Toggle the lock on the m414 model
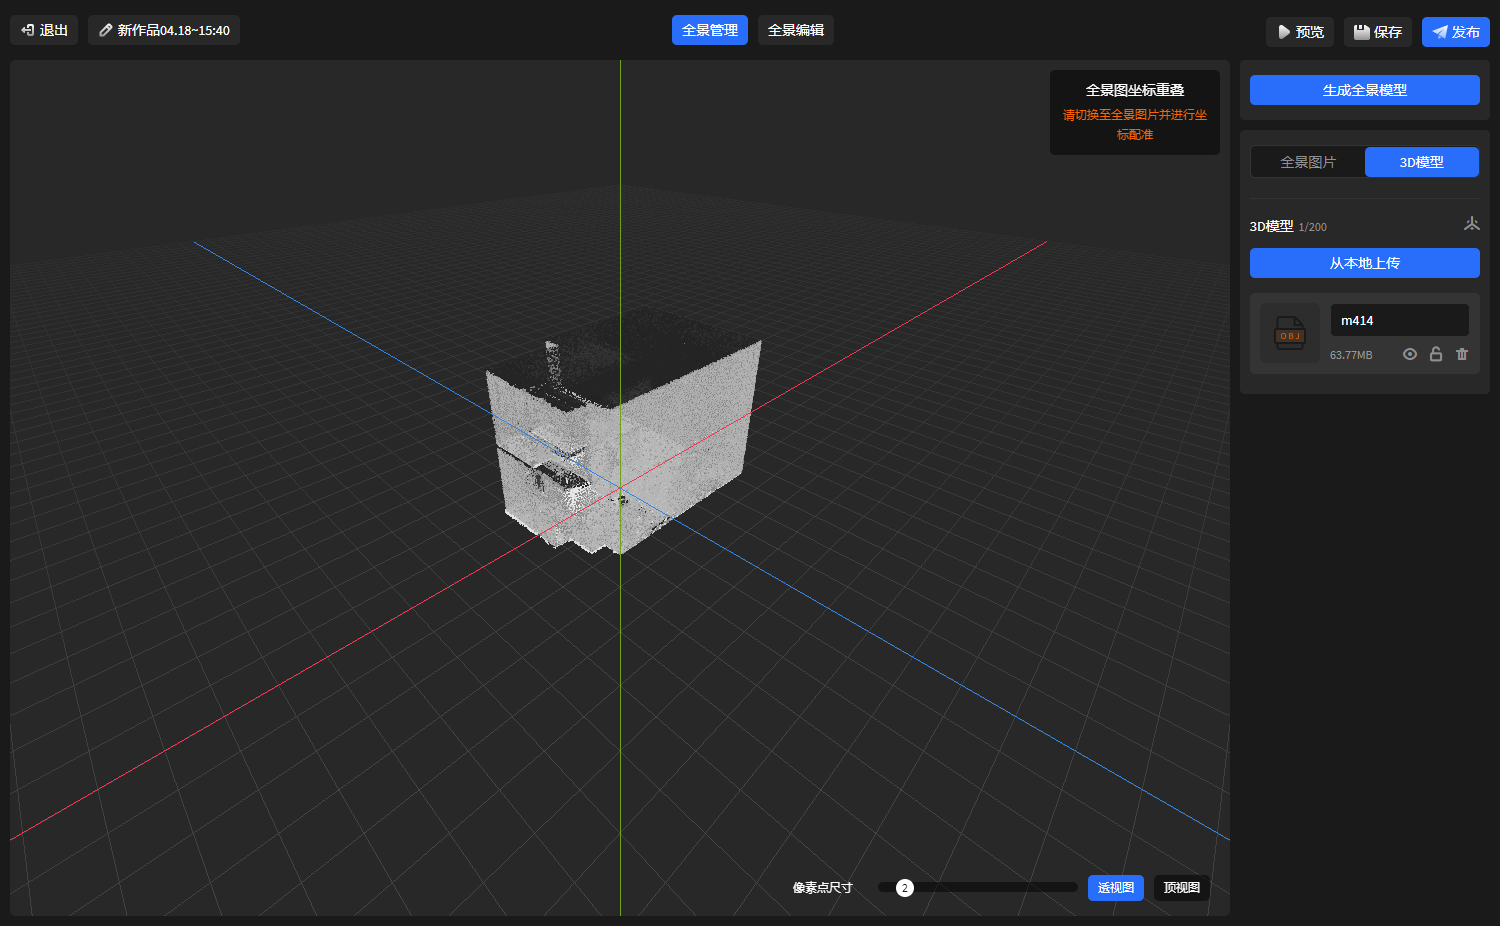 pyautogui.click(x=1436, y=354)
